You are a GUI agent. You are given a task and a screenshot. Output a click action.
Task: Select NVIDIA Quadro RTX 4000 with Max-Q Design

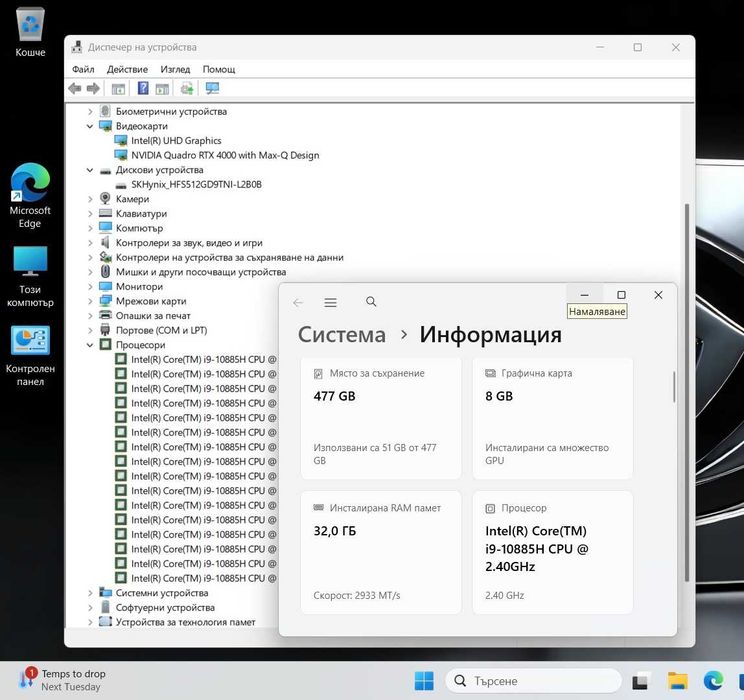pyautogui.click(x=225, y=155)
